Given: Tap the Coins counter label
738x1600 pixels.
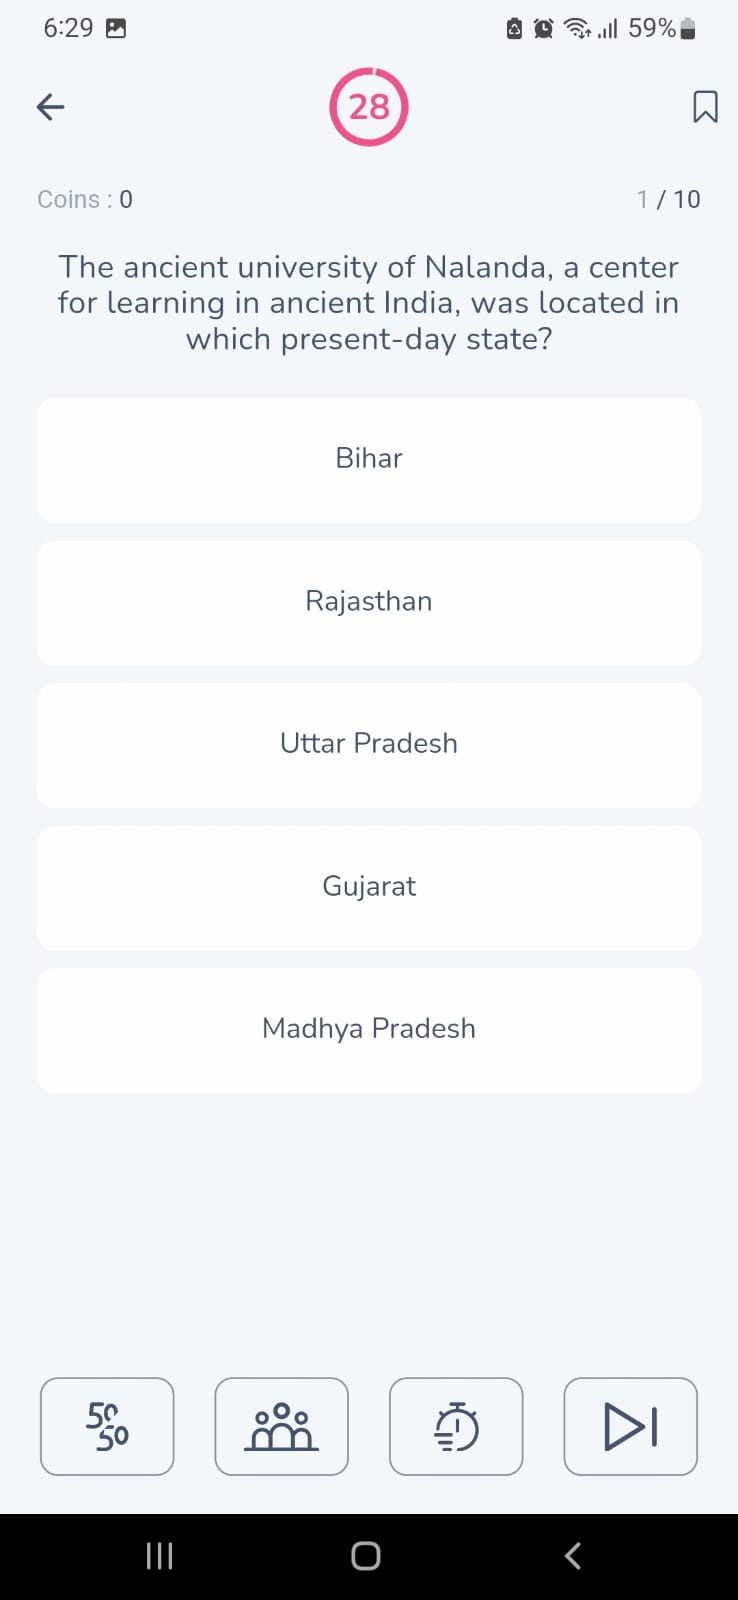Looking at the screenshot, I should point(85,199).
